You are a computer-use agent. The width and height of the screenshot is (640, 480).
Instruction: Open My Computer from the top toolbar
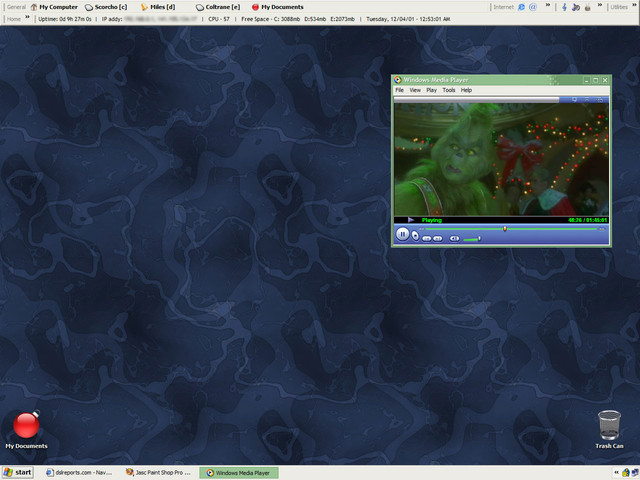54,7
